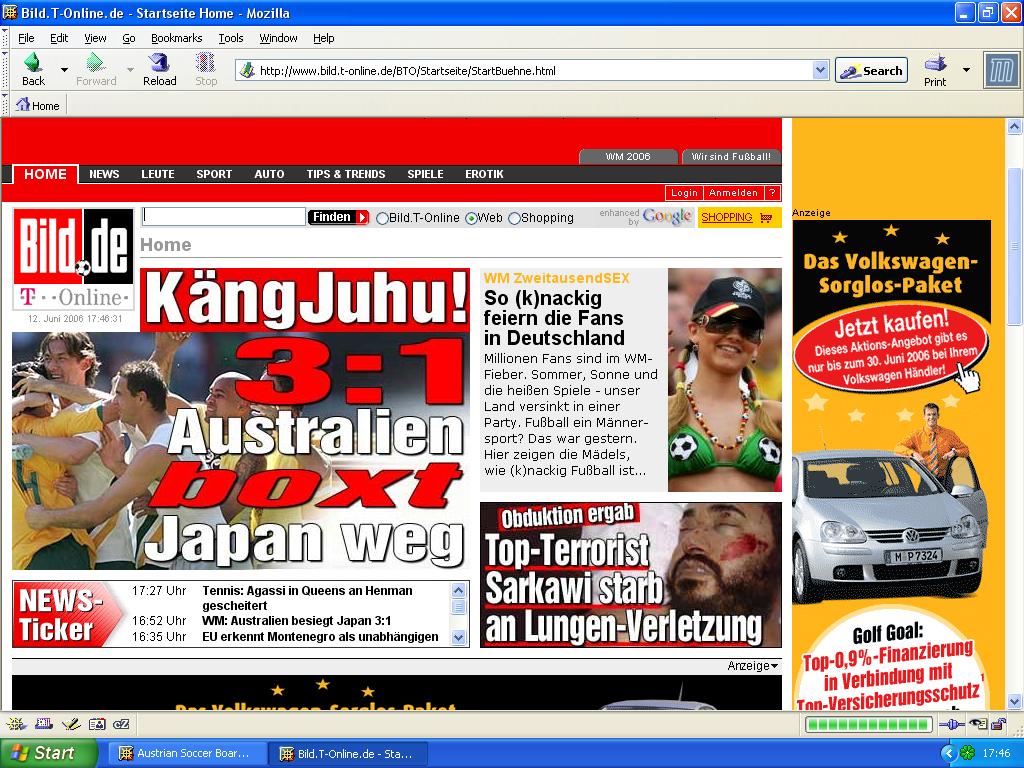Click the page scrollbar down arrow
Viewport: 1024px width, 768px height.
tap(1014, 702)
